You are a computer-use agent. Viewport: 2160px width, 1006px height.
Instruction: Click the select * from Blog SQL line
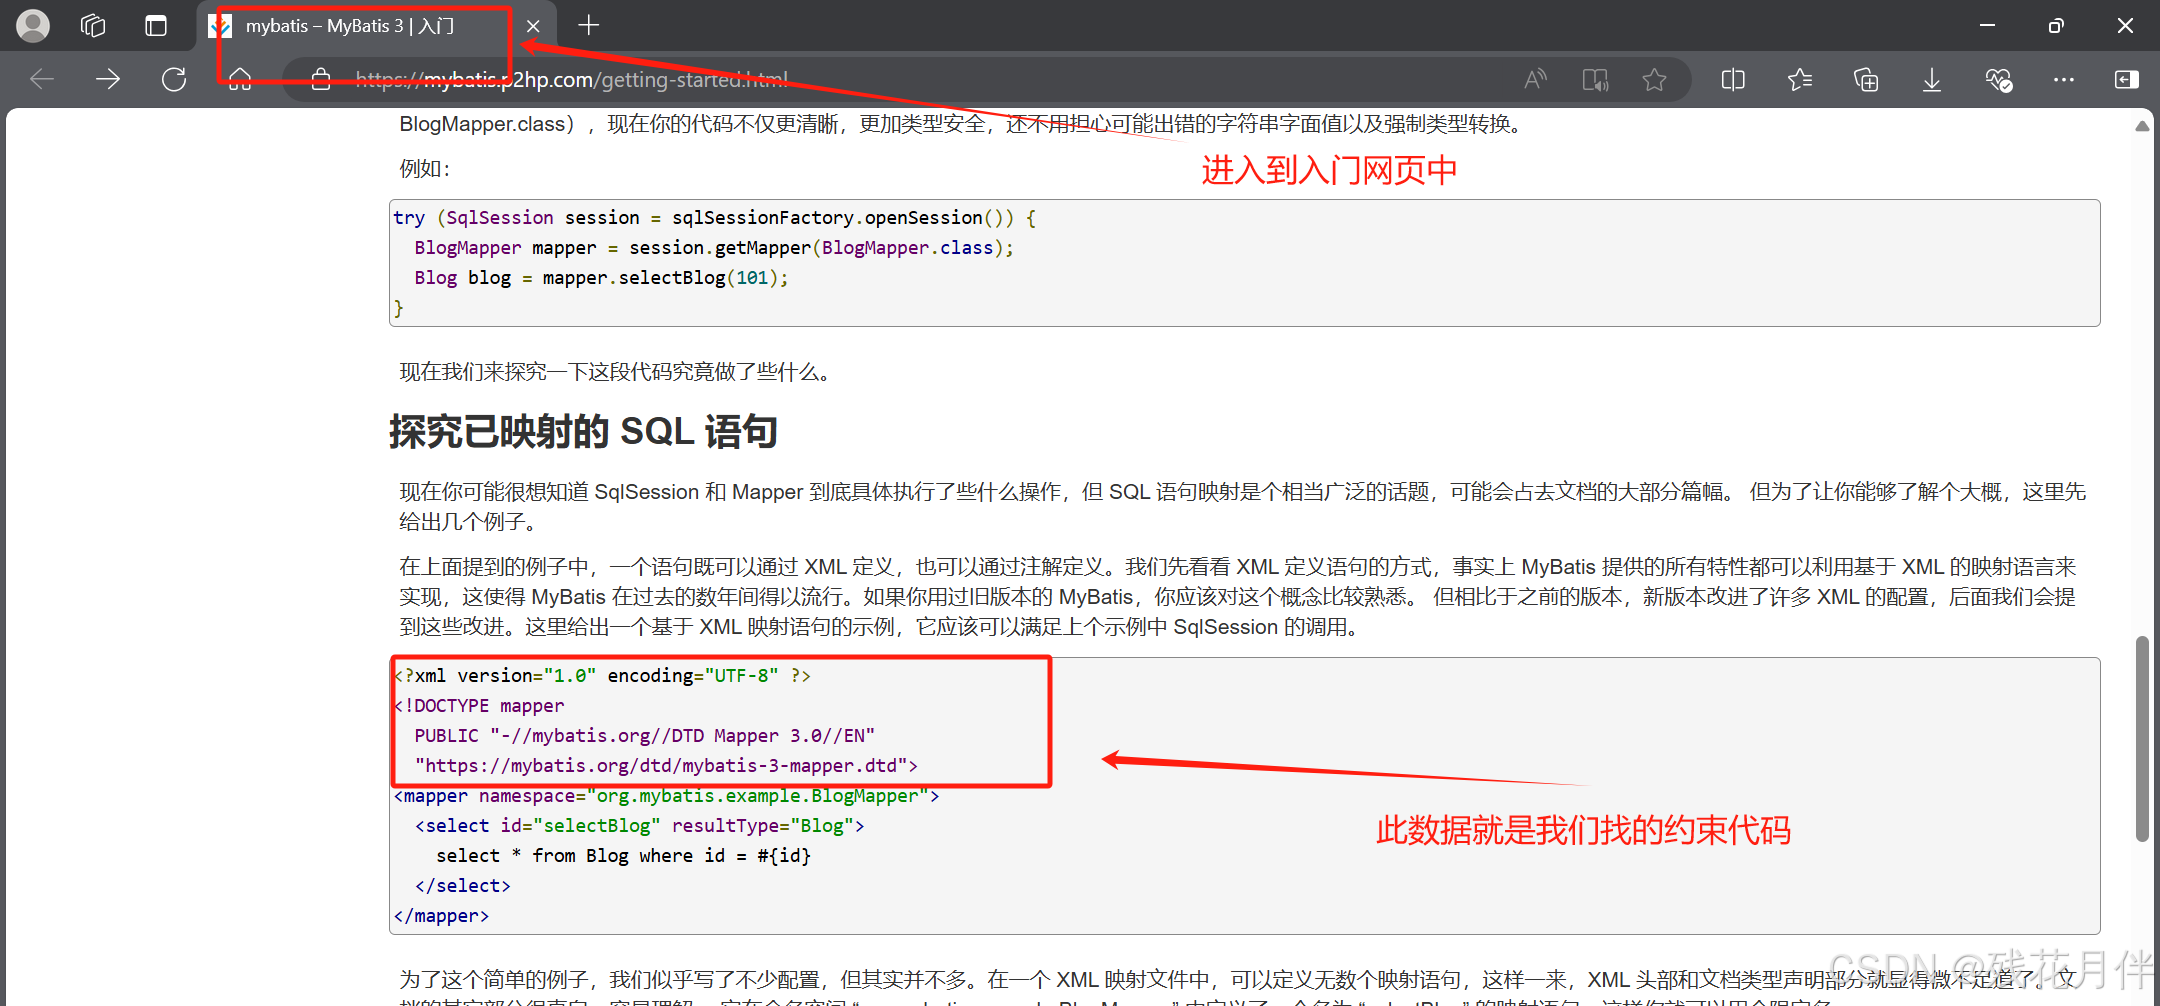(623, 856)
